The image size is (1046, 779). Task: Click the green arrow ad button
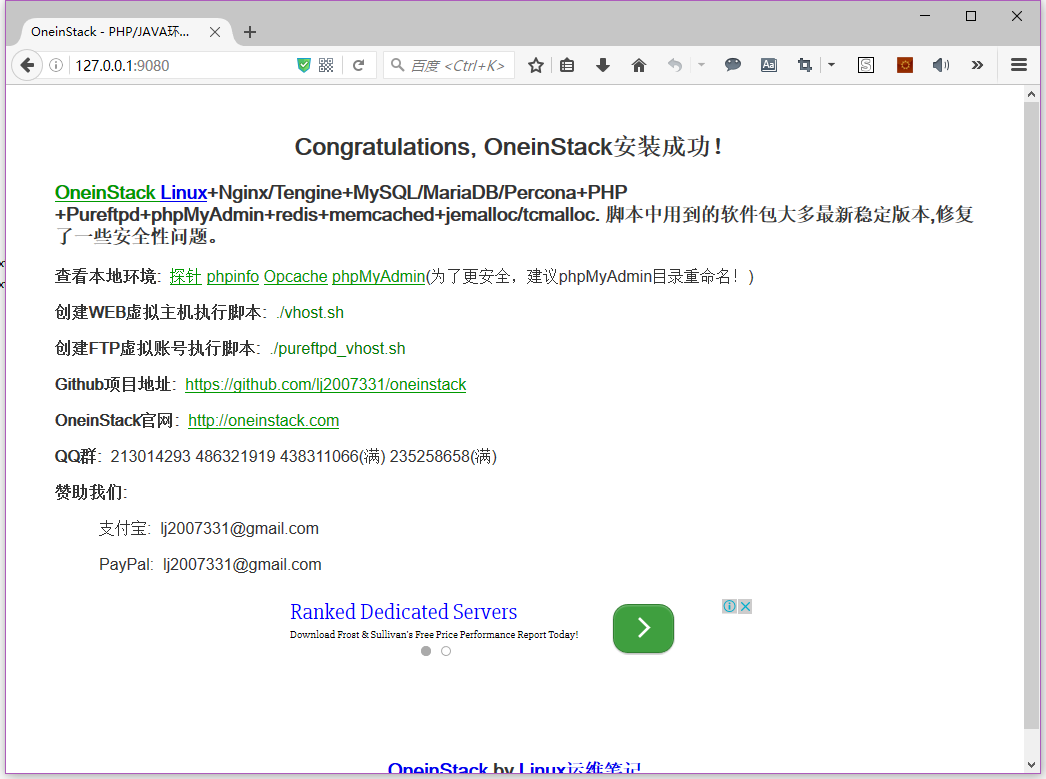point(643,628)
